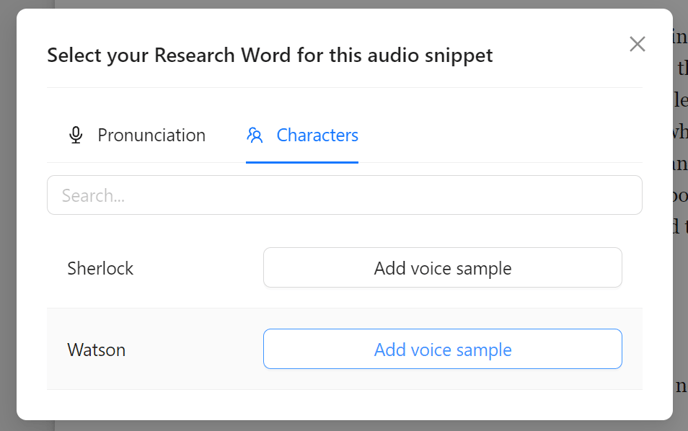The width and height of the screenshot is (688, 431).
Task: Click the blank space right of the Characters tab
Action: click(500, 135)
